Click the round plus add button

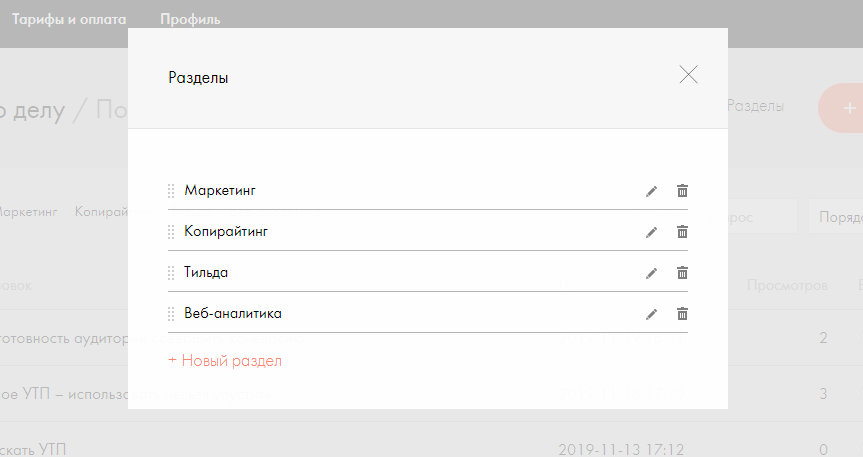click(841, 108)
